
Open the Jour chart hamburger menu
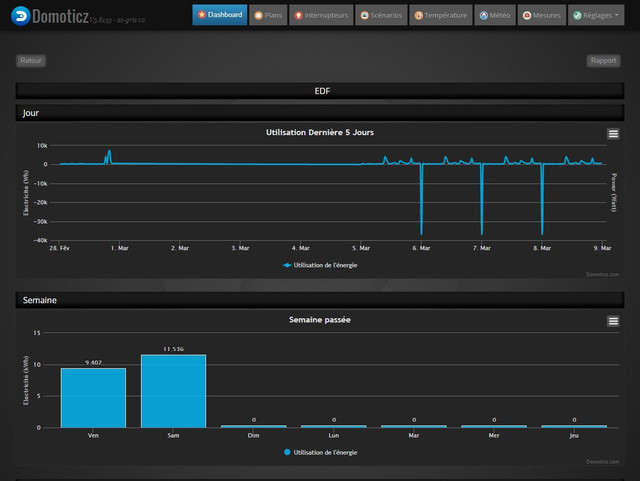click(x=613, y=134)
